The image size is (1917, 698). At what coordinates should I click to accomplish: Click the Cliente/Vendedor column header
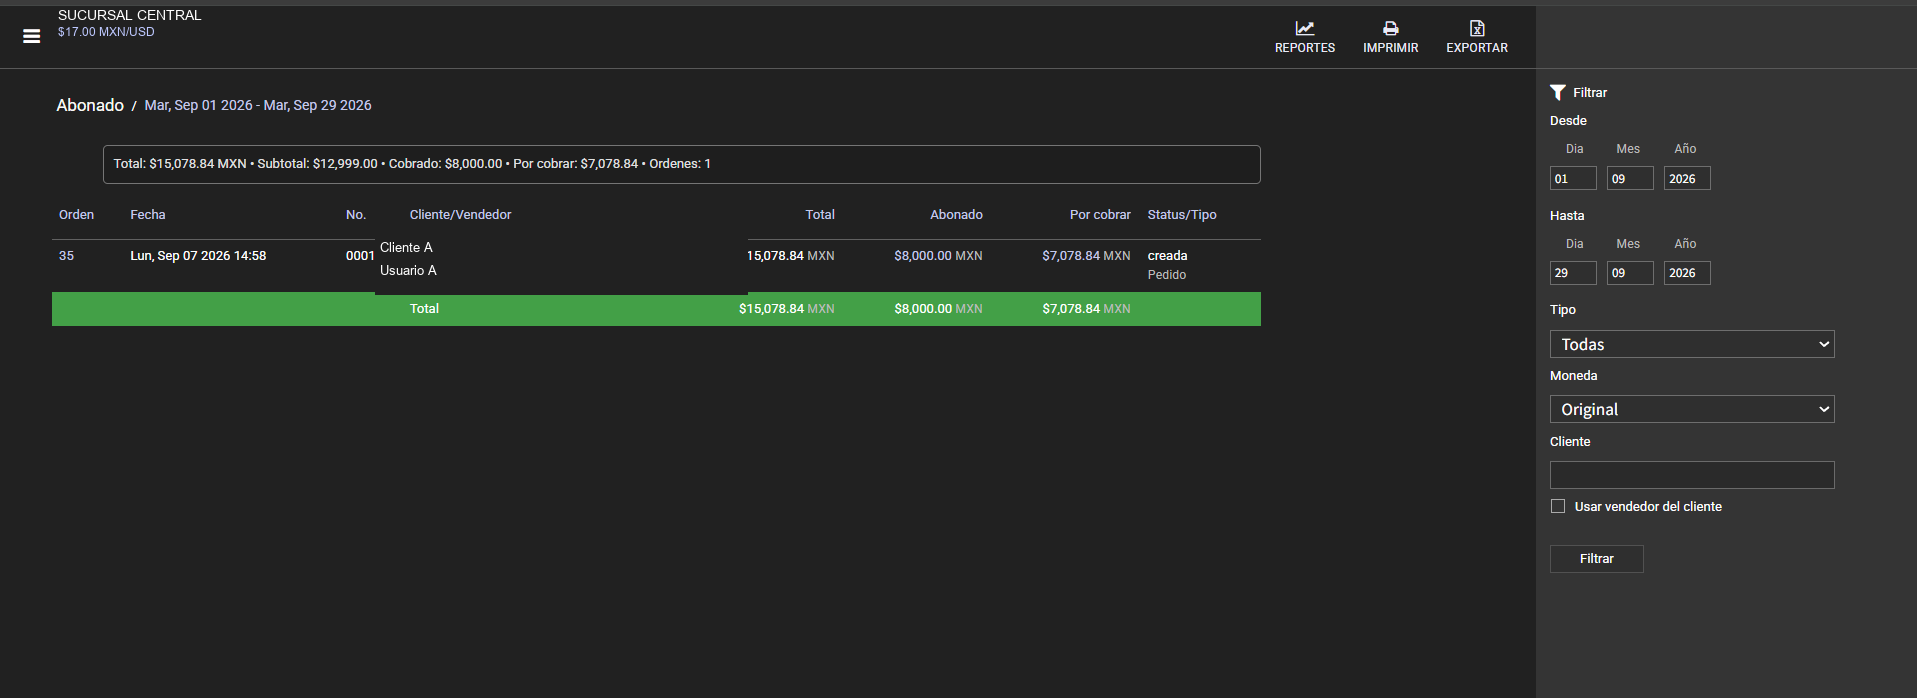tap(460, 215)
